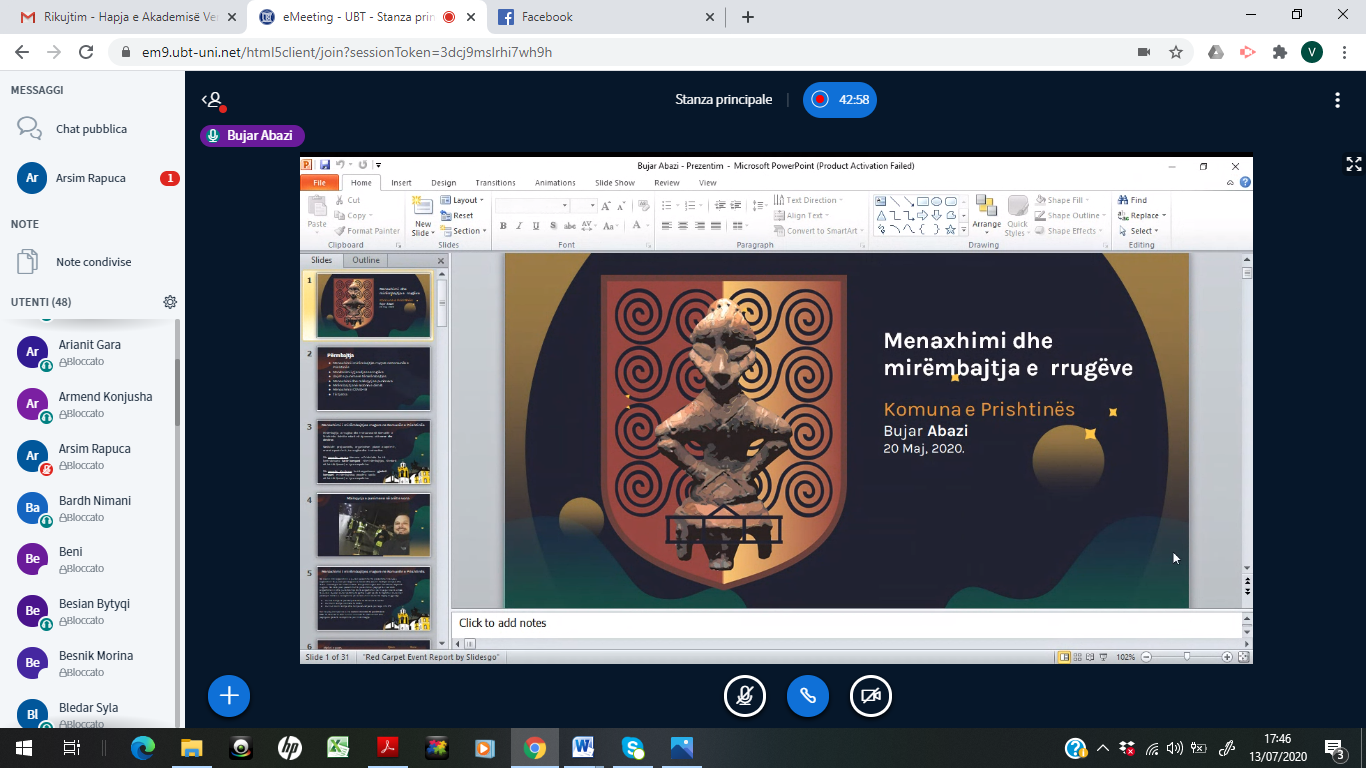
Task: Toggle the user list panel icon
Action: click(211, 100)
